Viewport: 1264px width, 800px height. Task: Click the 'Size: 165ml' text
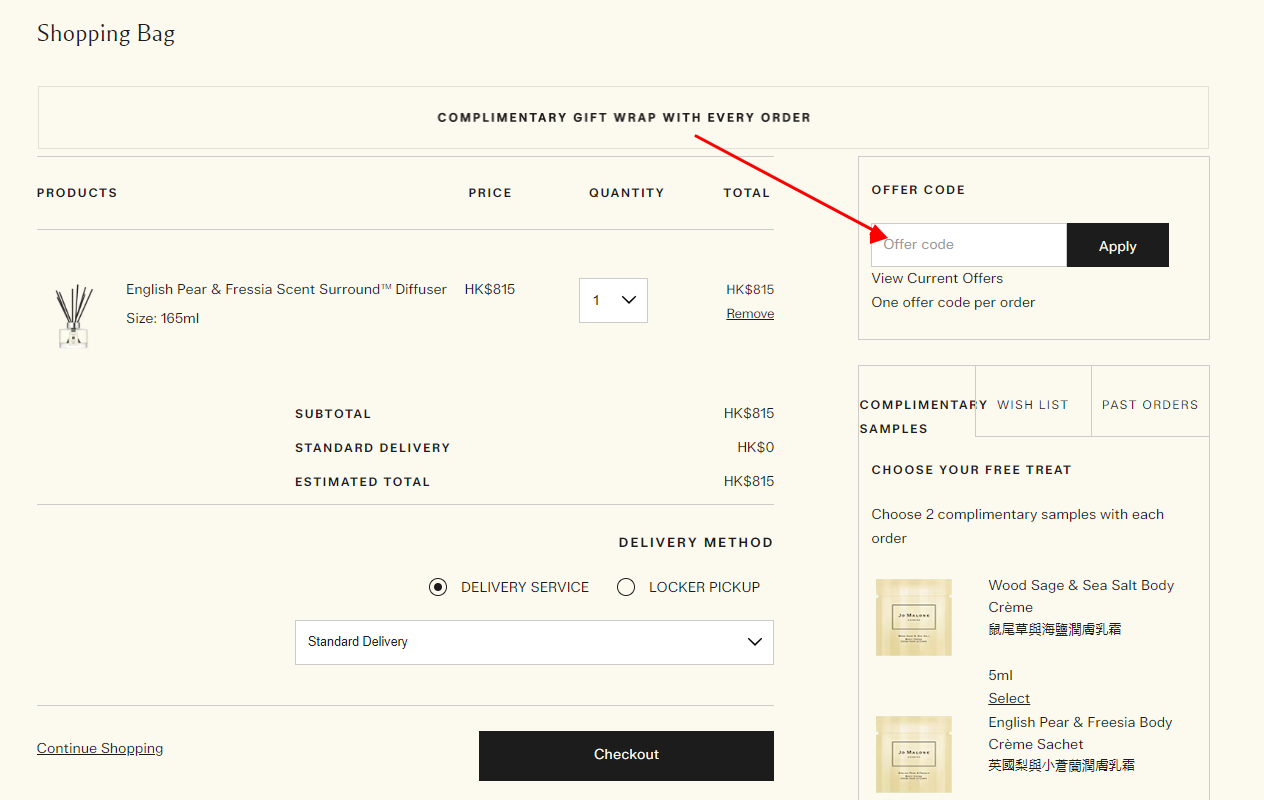coord(163,318)
